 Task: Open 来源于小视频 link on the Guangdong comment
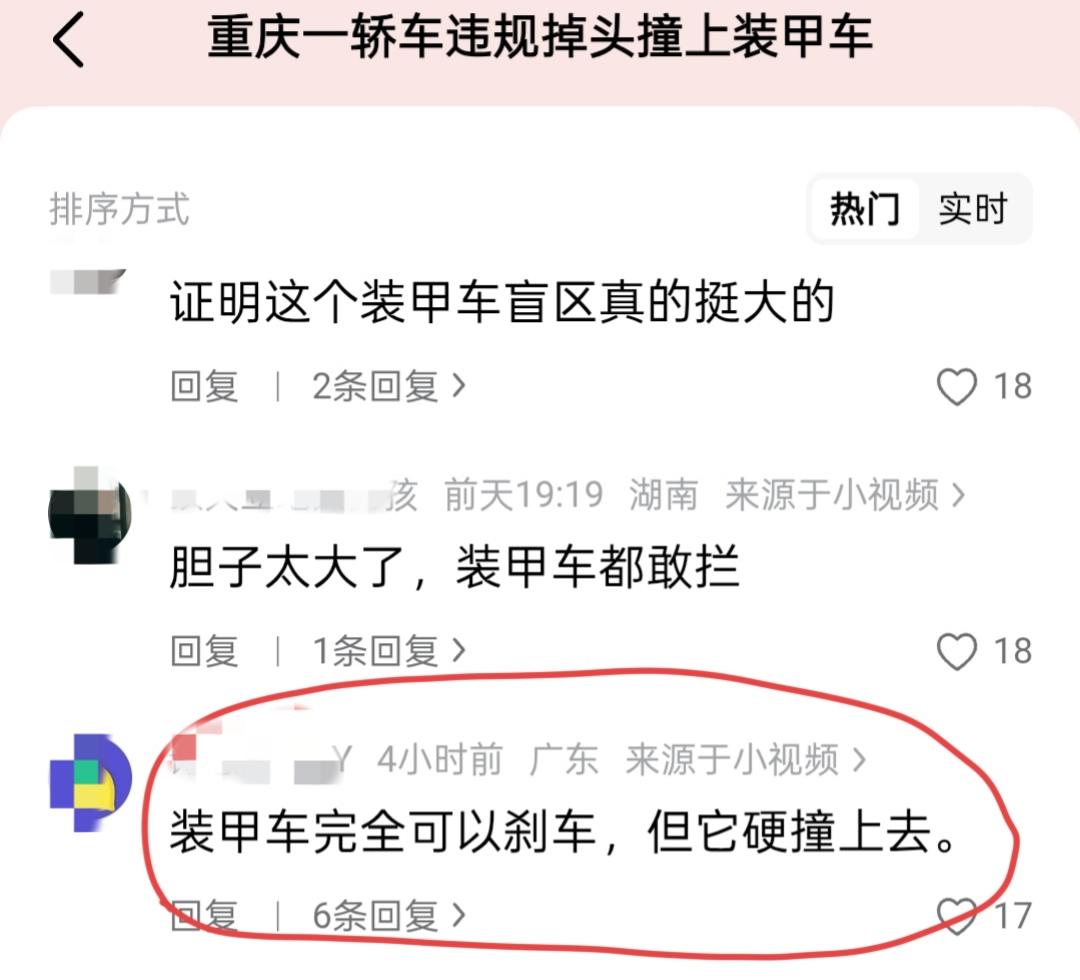pyautogui.click(x=745, y=760)
